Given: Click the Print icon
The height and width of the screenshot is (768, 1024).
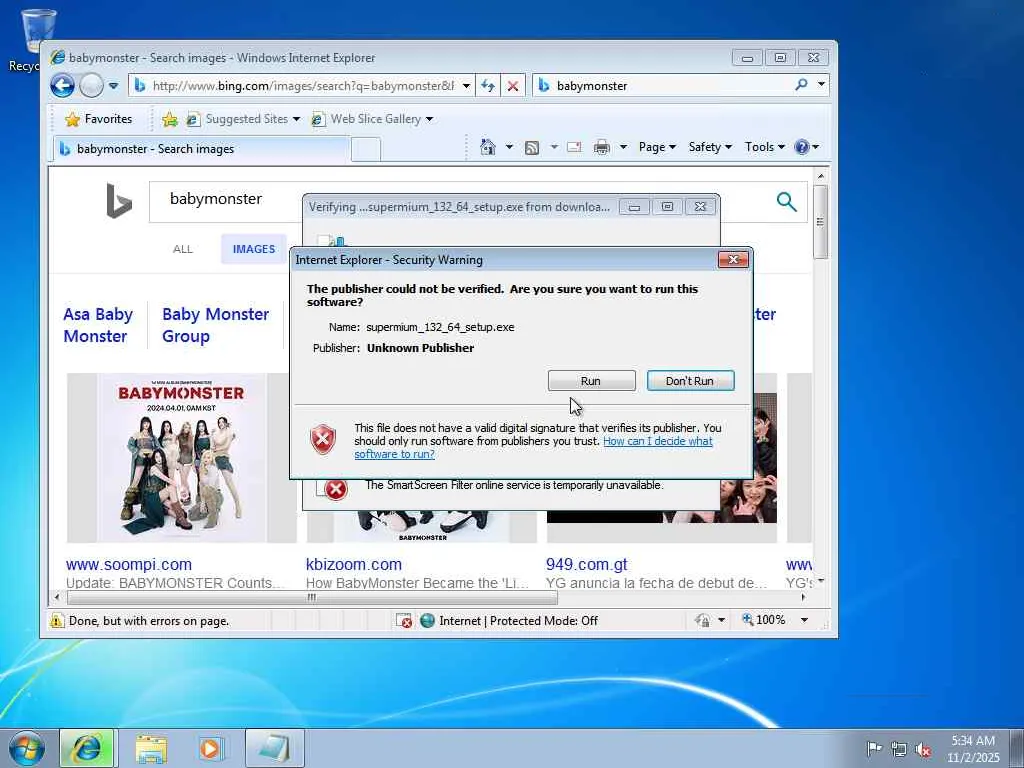Looking at the screenshot, I should pos(601,147).
